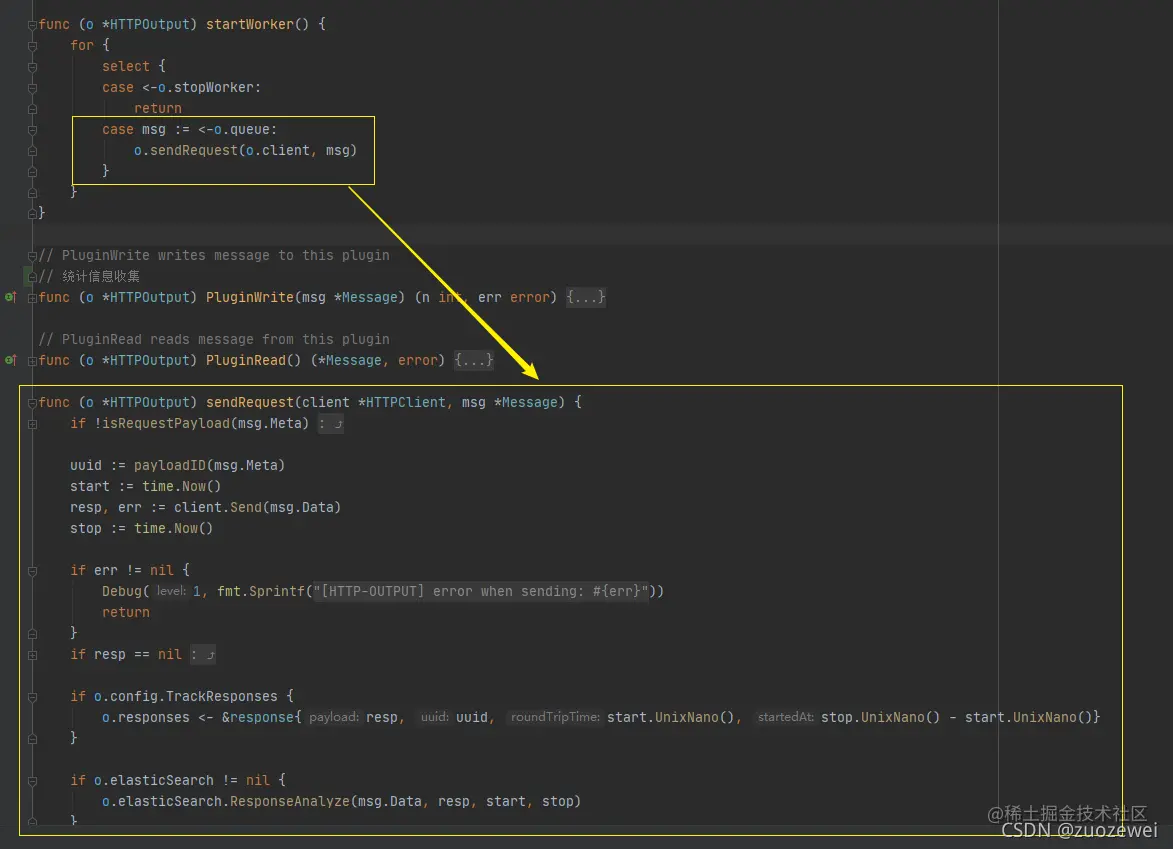This screenshot has height=849, width=1173.
Task: Click folded placeholder after 'if resp == nil'
Action: [203, 655]
